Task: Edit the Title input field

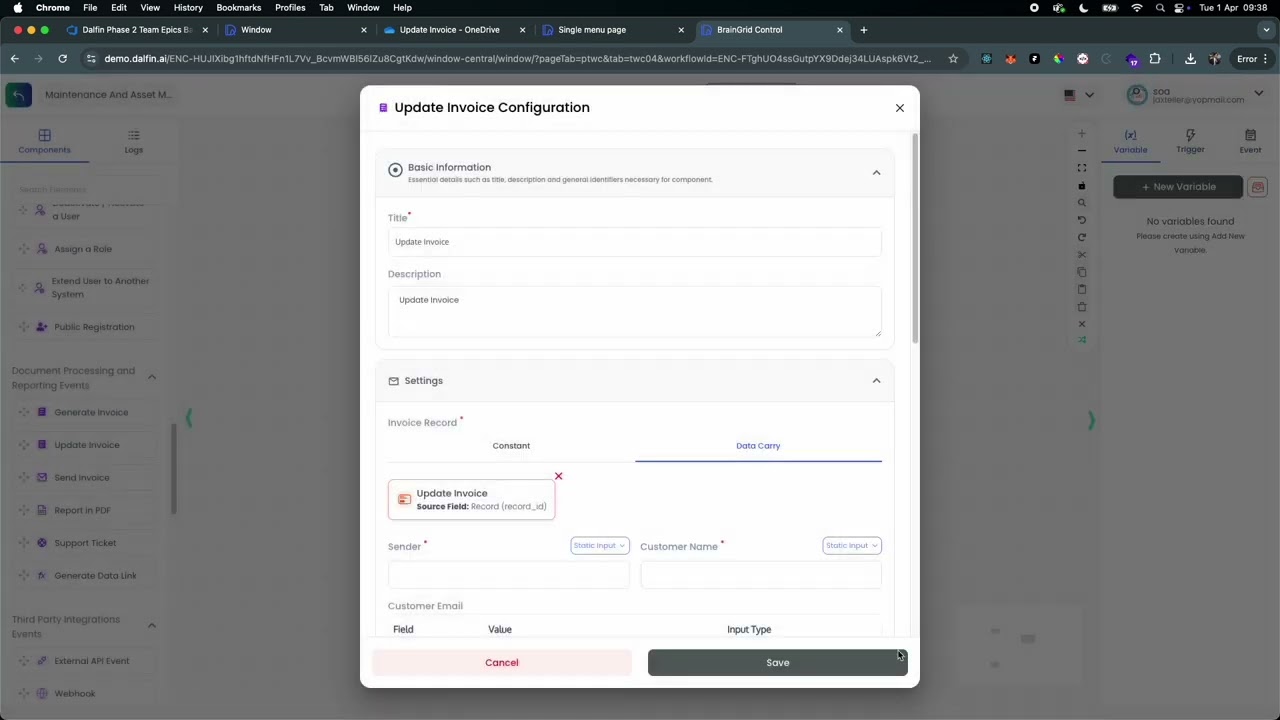Action: coord(634,242)
